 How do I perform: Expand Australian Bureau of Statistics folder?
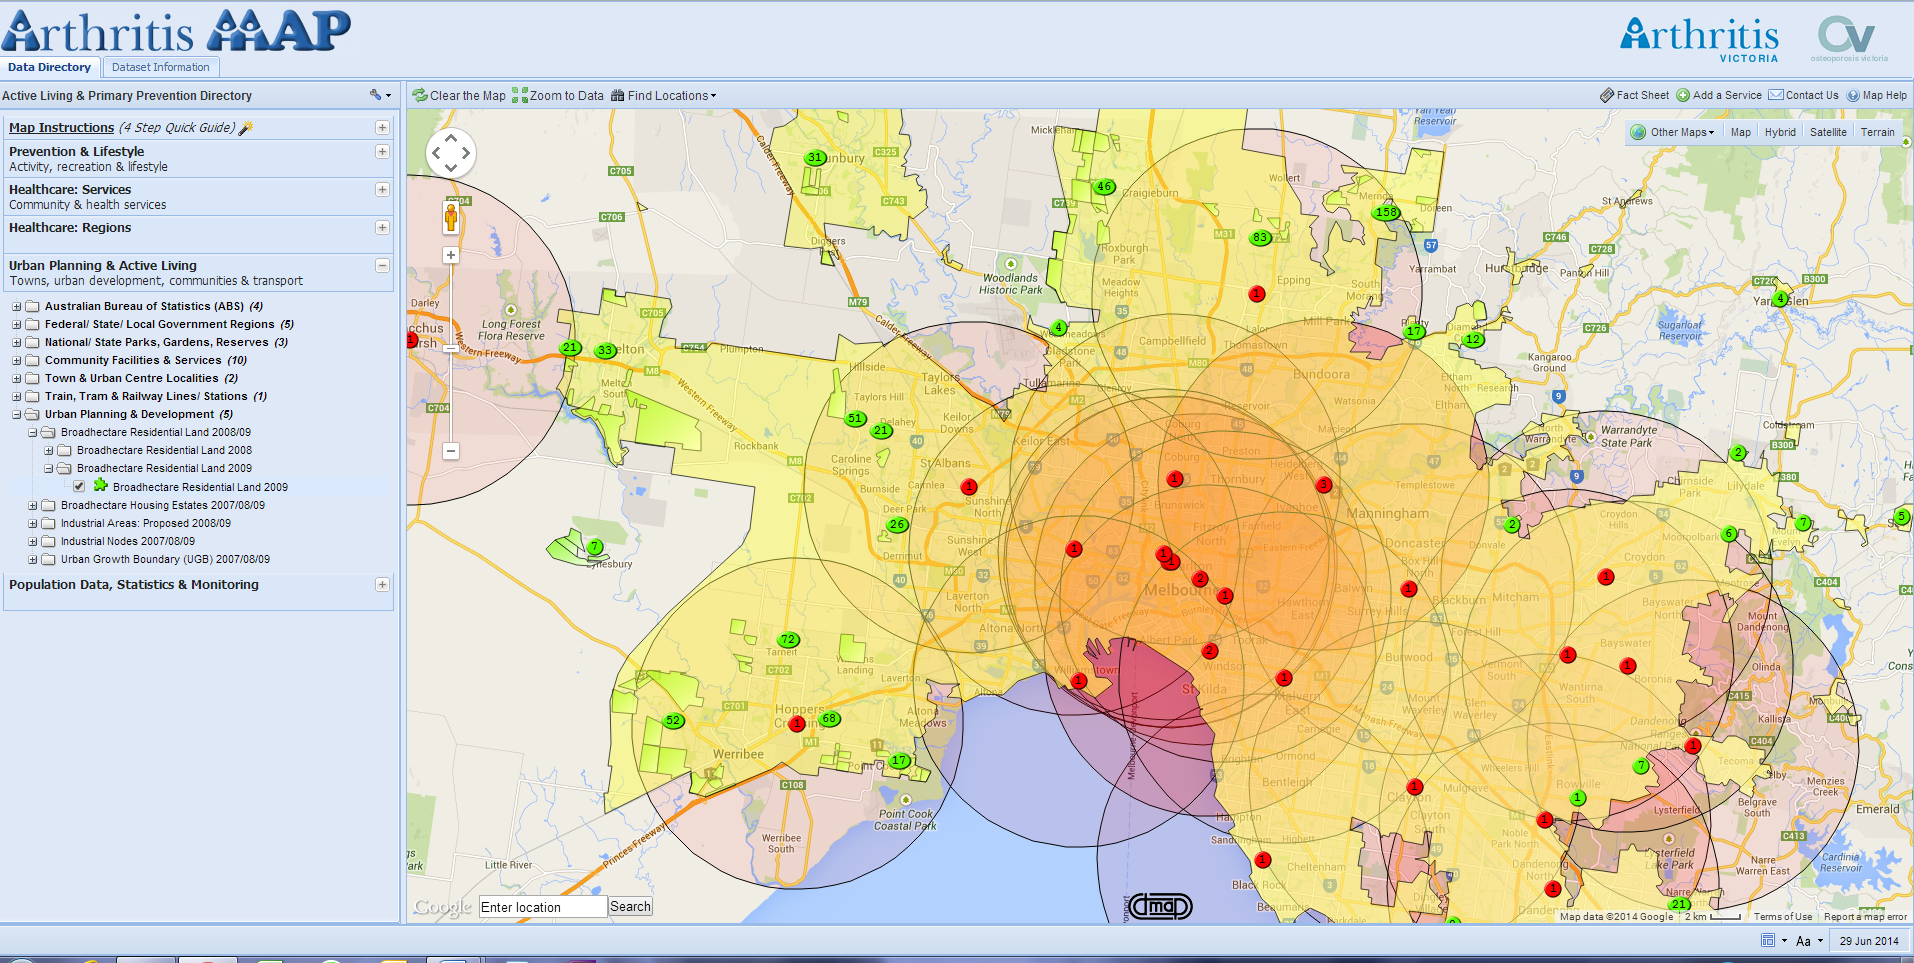click(x=16, y=306)
